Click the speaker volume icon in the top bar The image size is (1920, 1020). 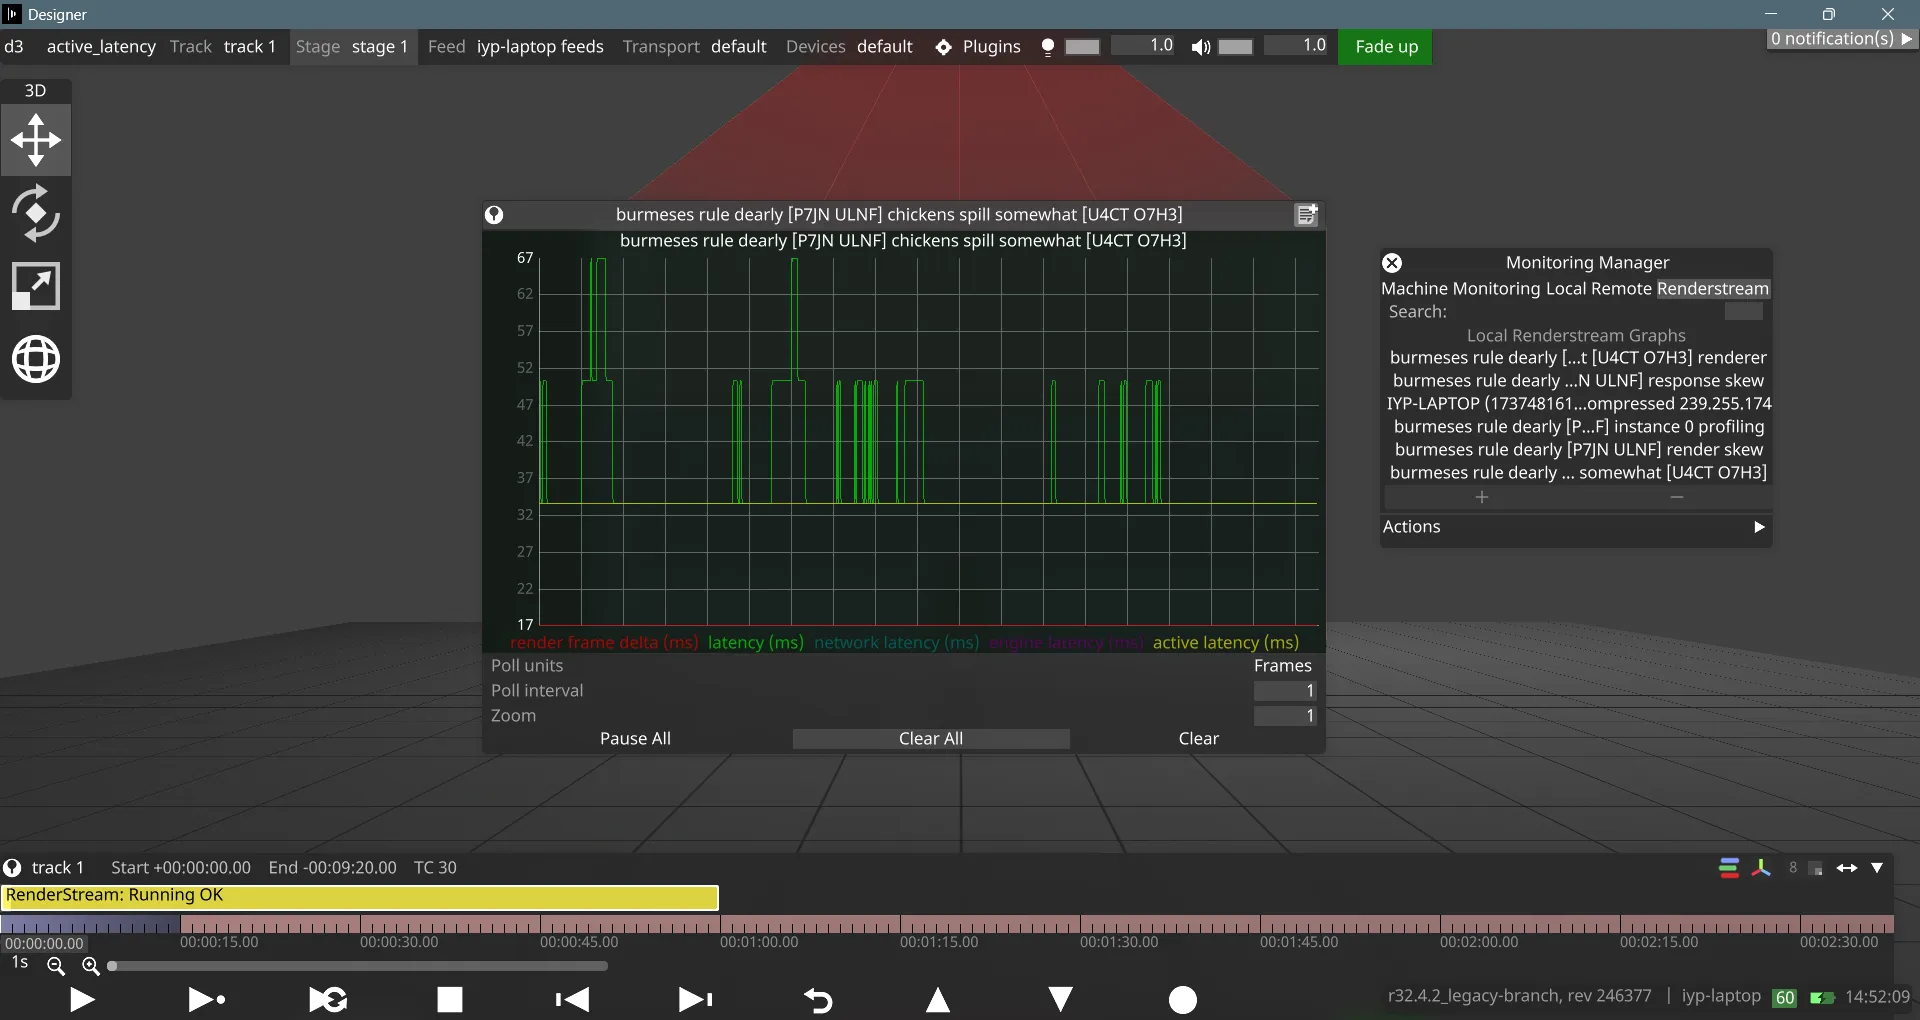click(x=1201, y=47)
